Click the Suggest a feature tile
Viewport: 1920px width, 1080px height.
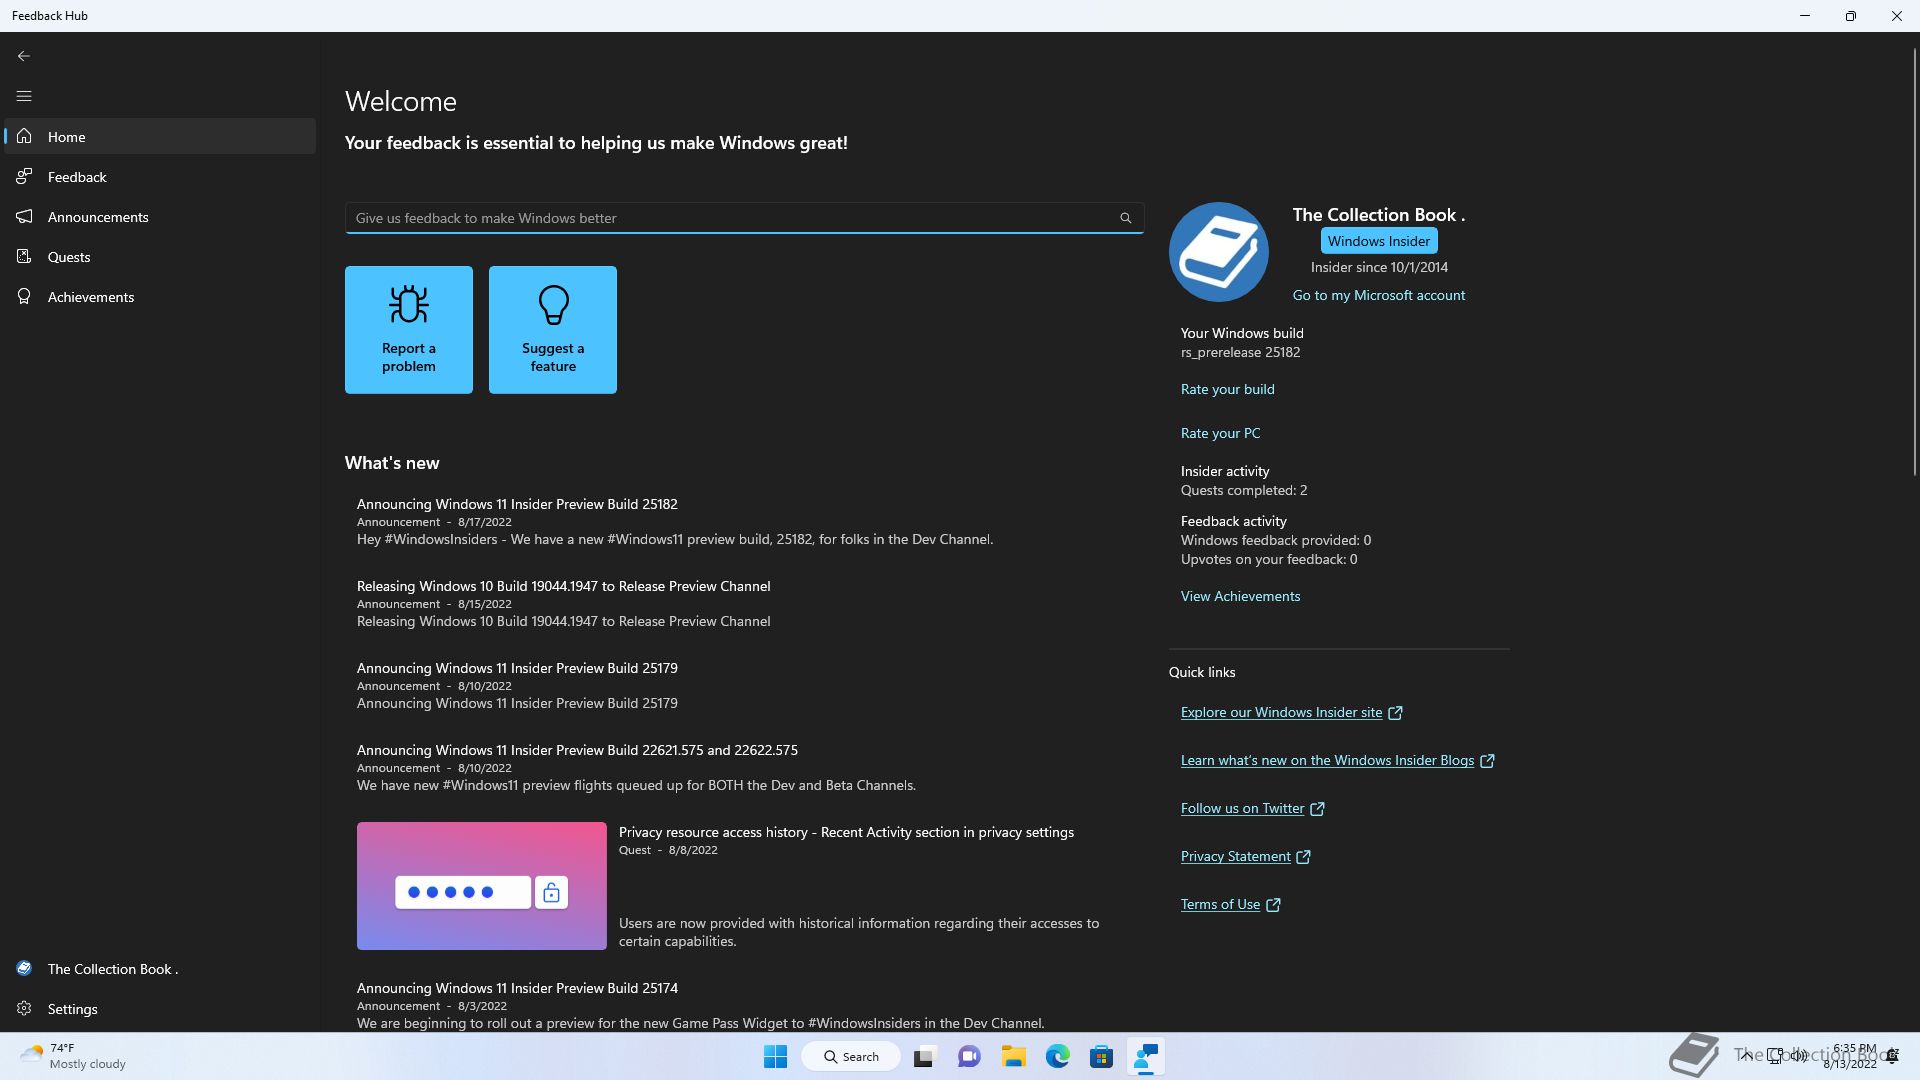point(553,330)
